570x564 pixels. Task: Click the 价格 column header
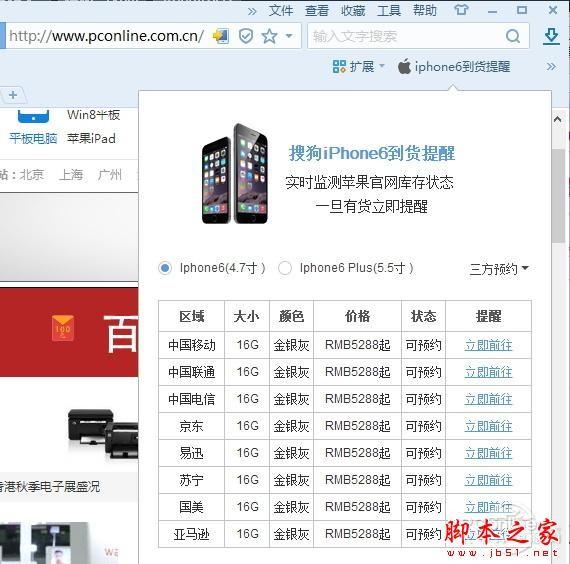357,316
